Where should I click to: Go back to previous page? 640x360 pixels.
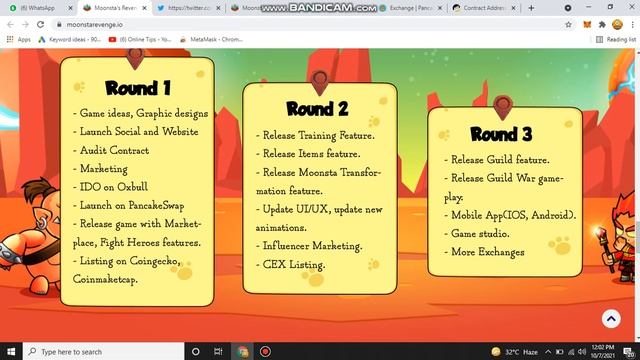click(x=10, y=24)
